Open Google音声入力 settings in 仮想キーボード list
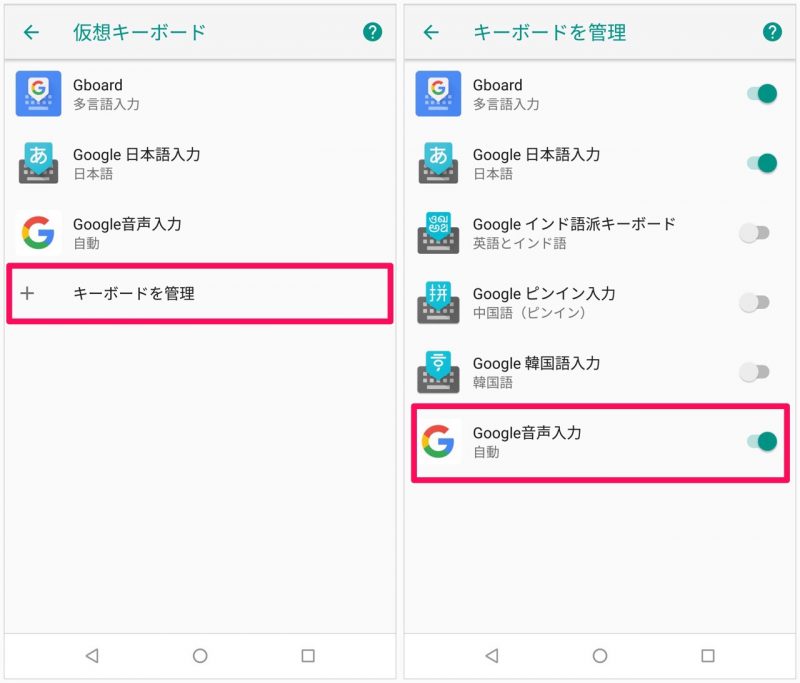This screenshot has width=800, height=683. point(200,233)
